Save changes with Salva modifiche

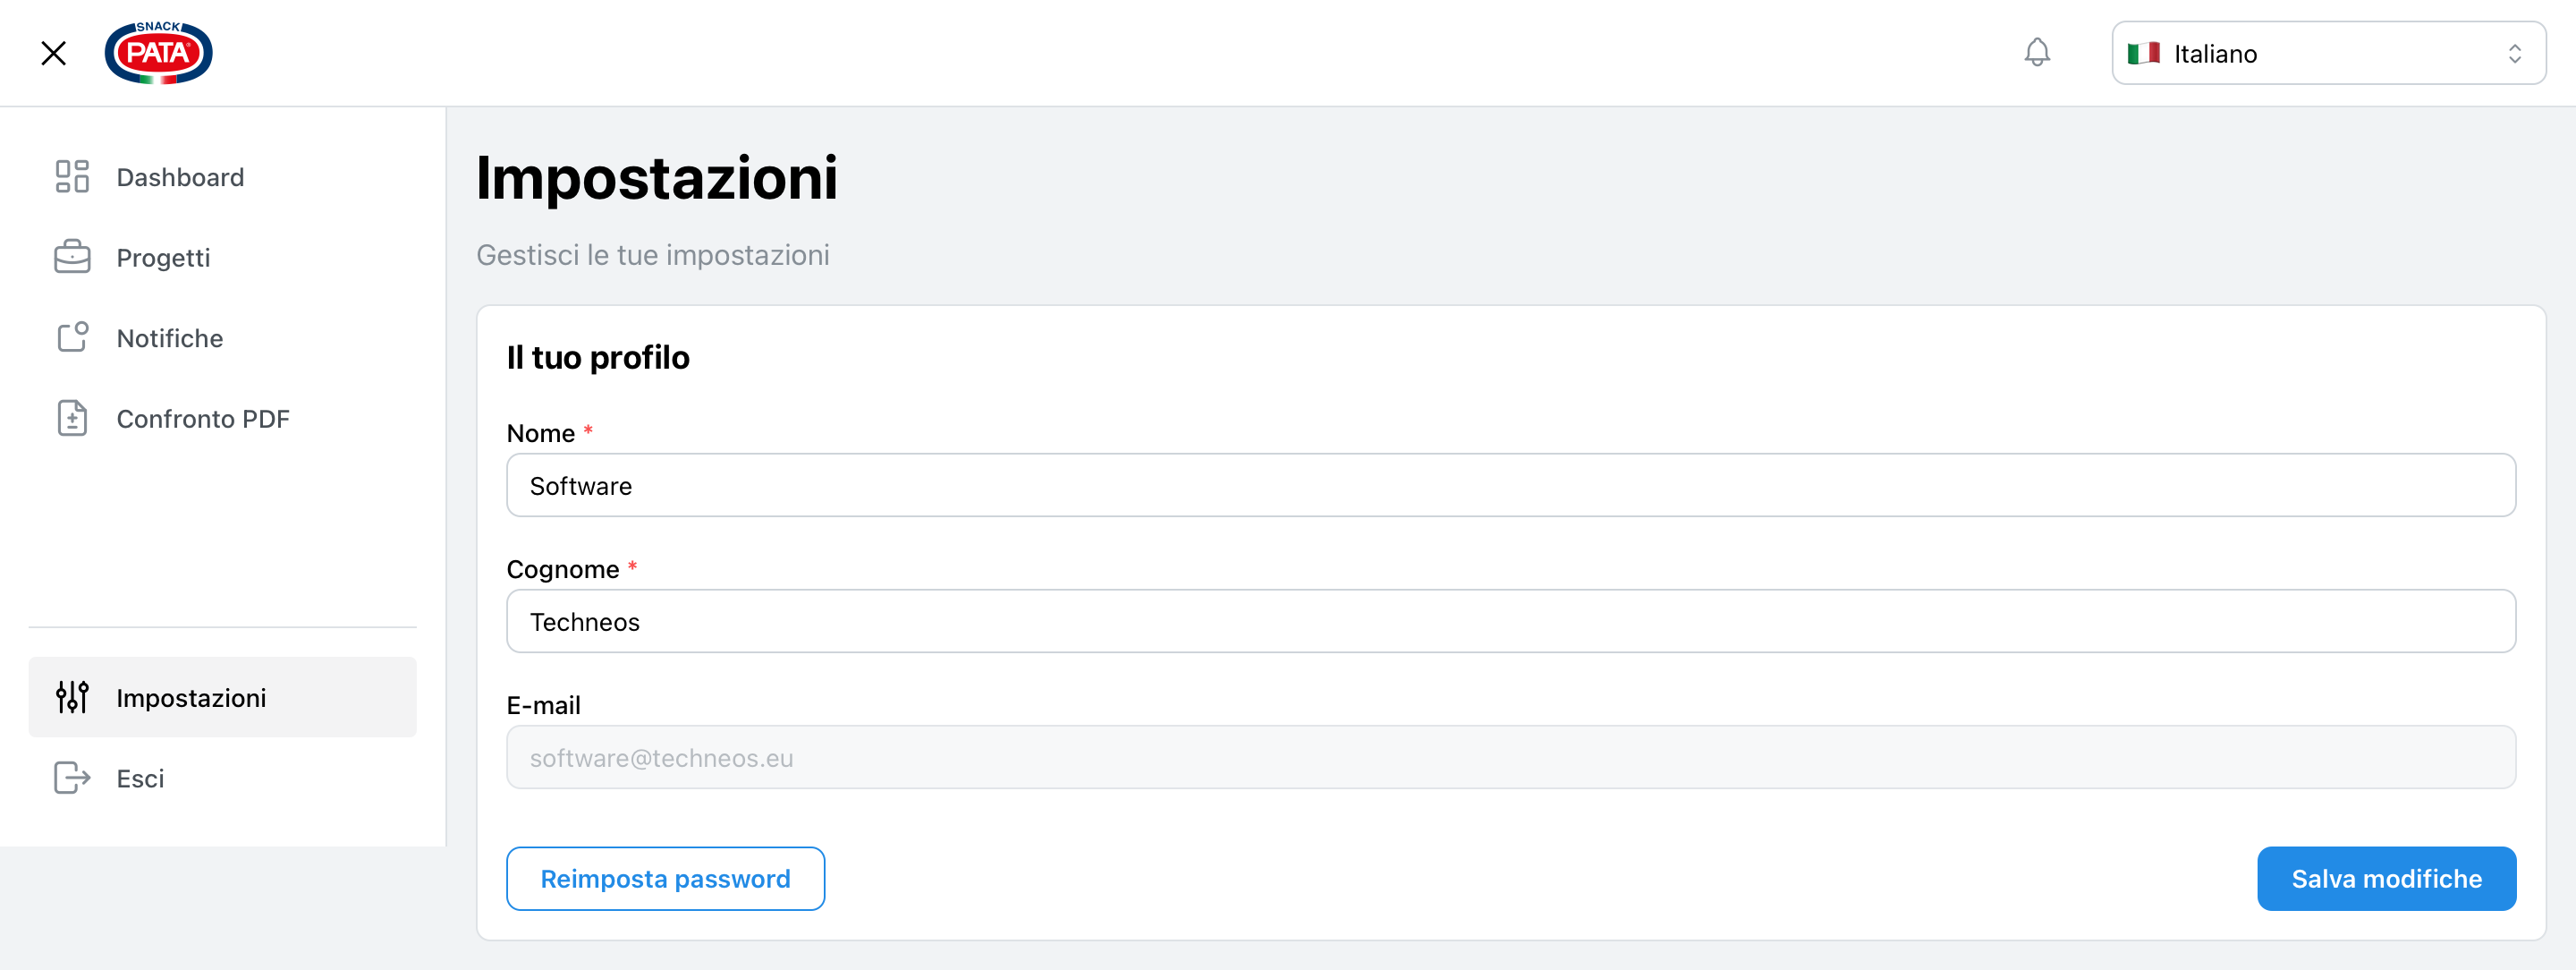(x=2385, y=879)
